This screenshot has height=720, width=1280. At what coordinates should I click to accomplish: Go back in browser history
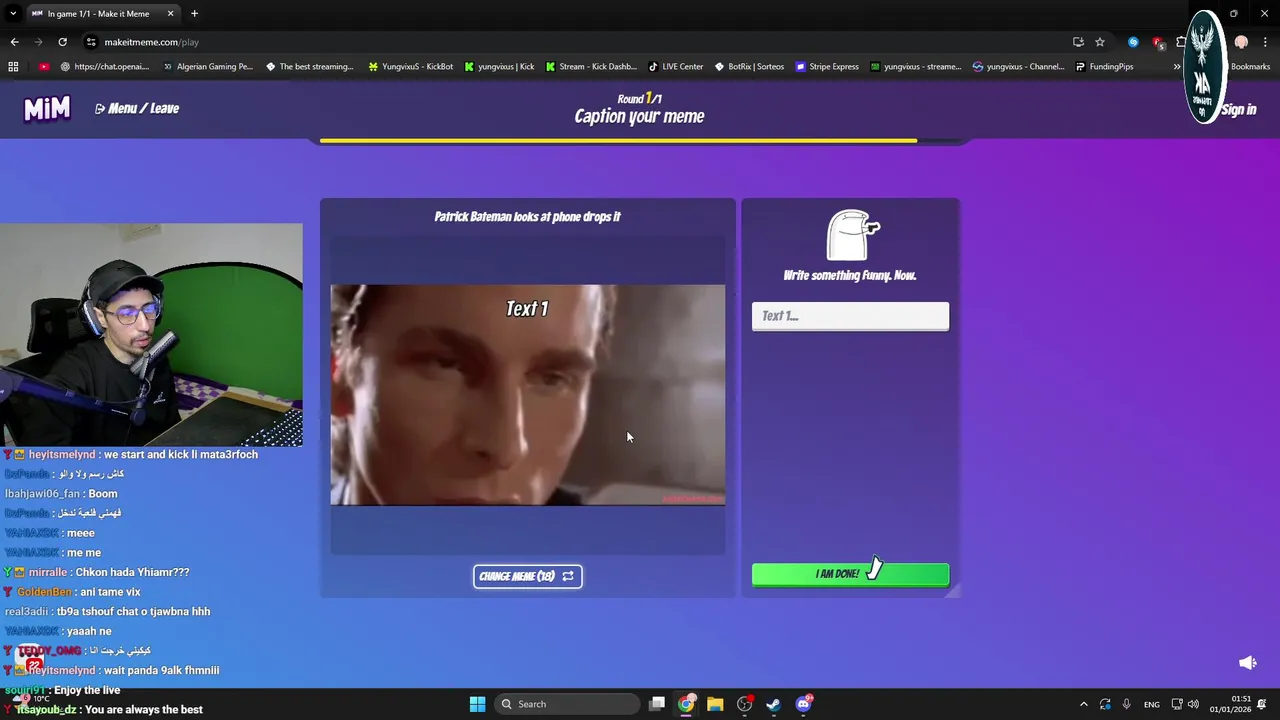click(x=14, y=42)
